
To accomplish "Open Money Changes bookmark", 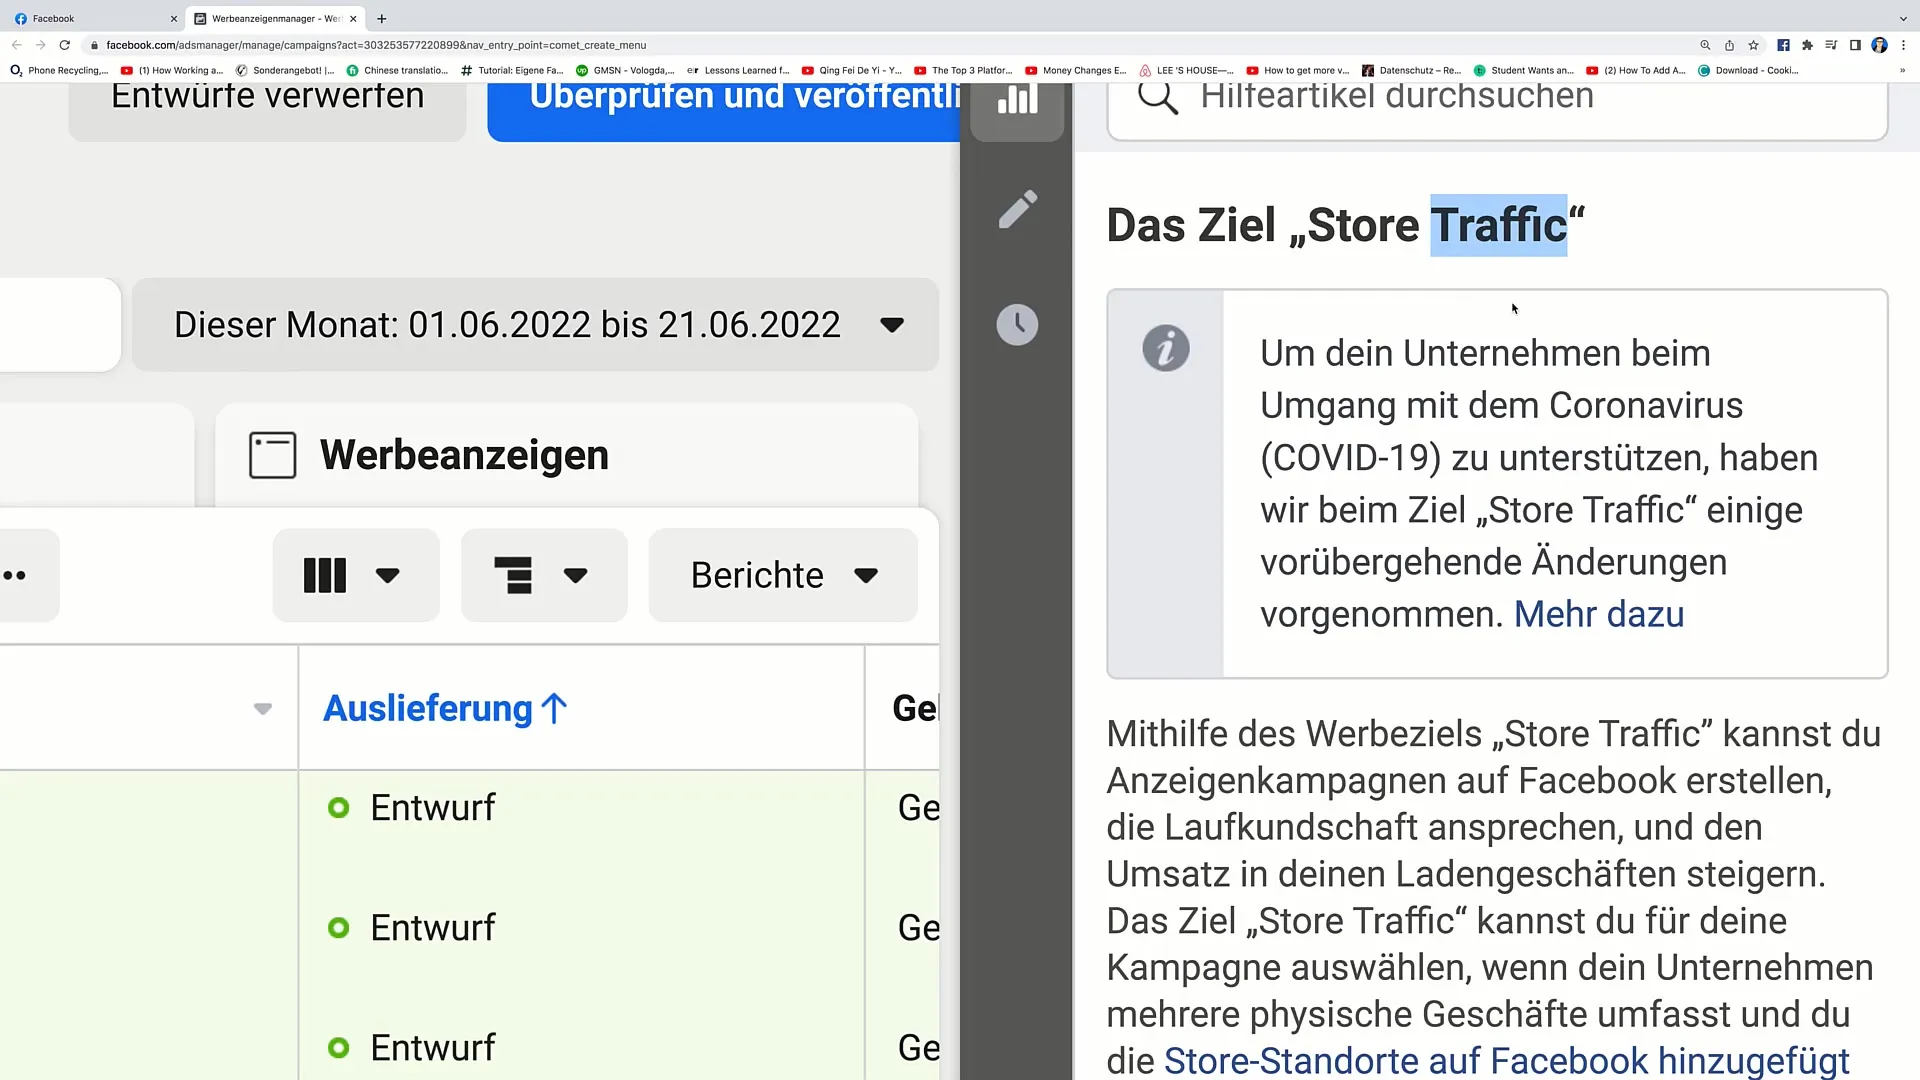I will pos(1075,71).
